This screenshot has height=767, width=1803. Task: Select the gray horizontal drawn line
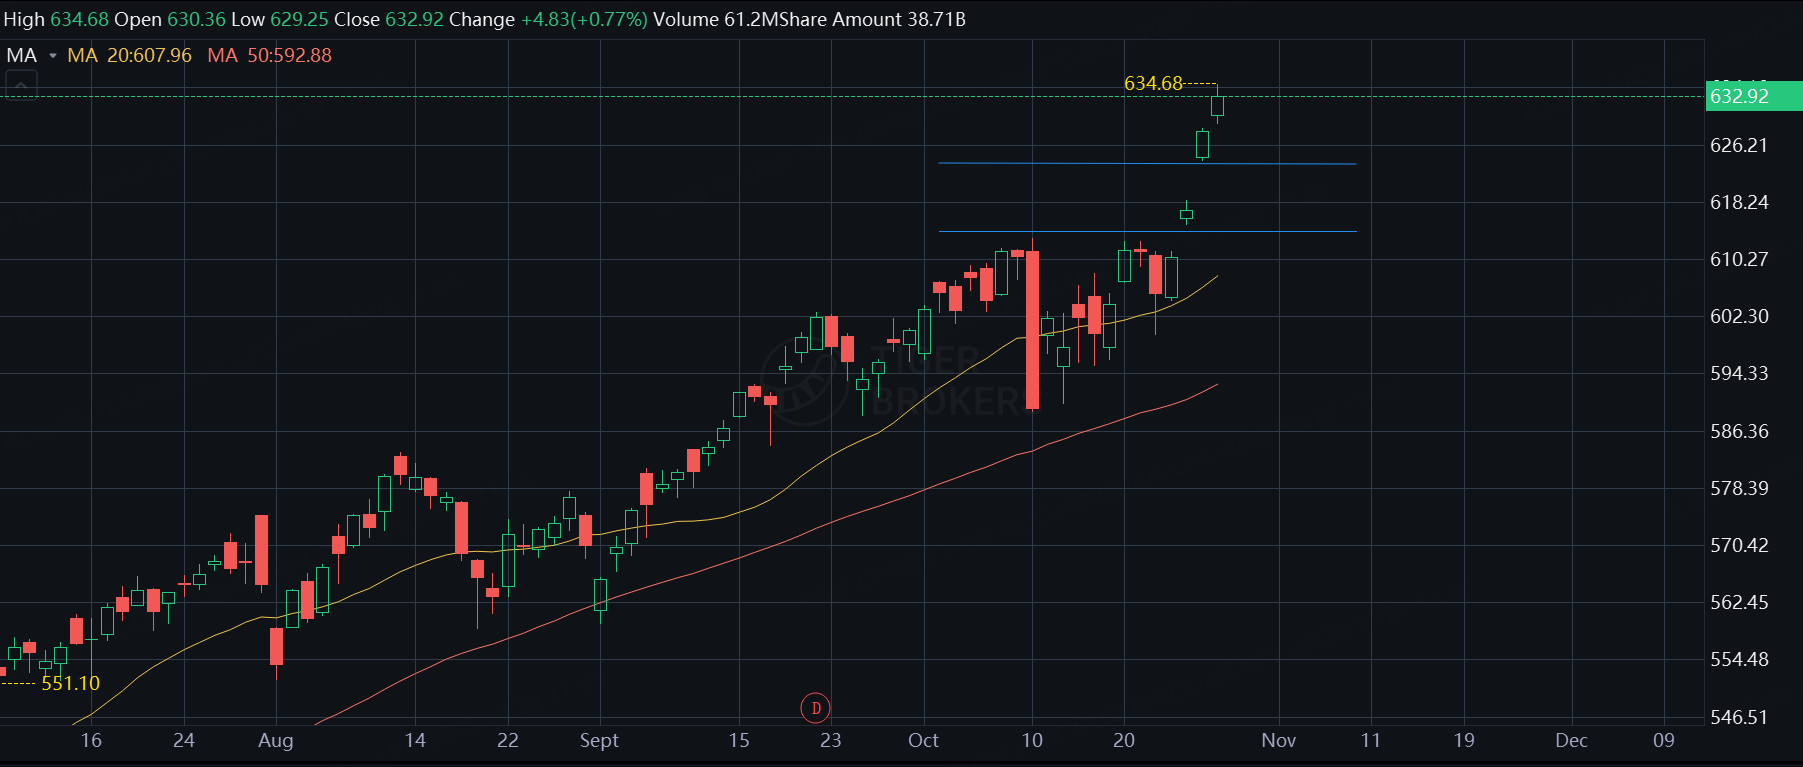[1147, 232]
